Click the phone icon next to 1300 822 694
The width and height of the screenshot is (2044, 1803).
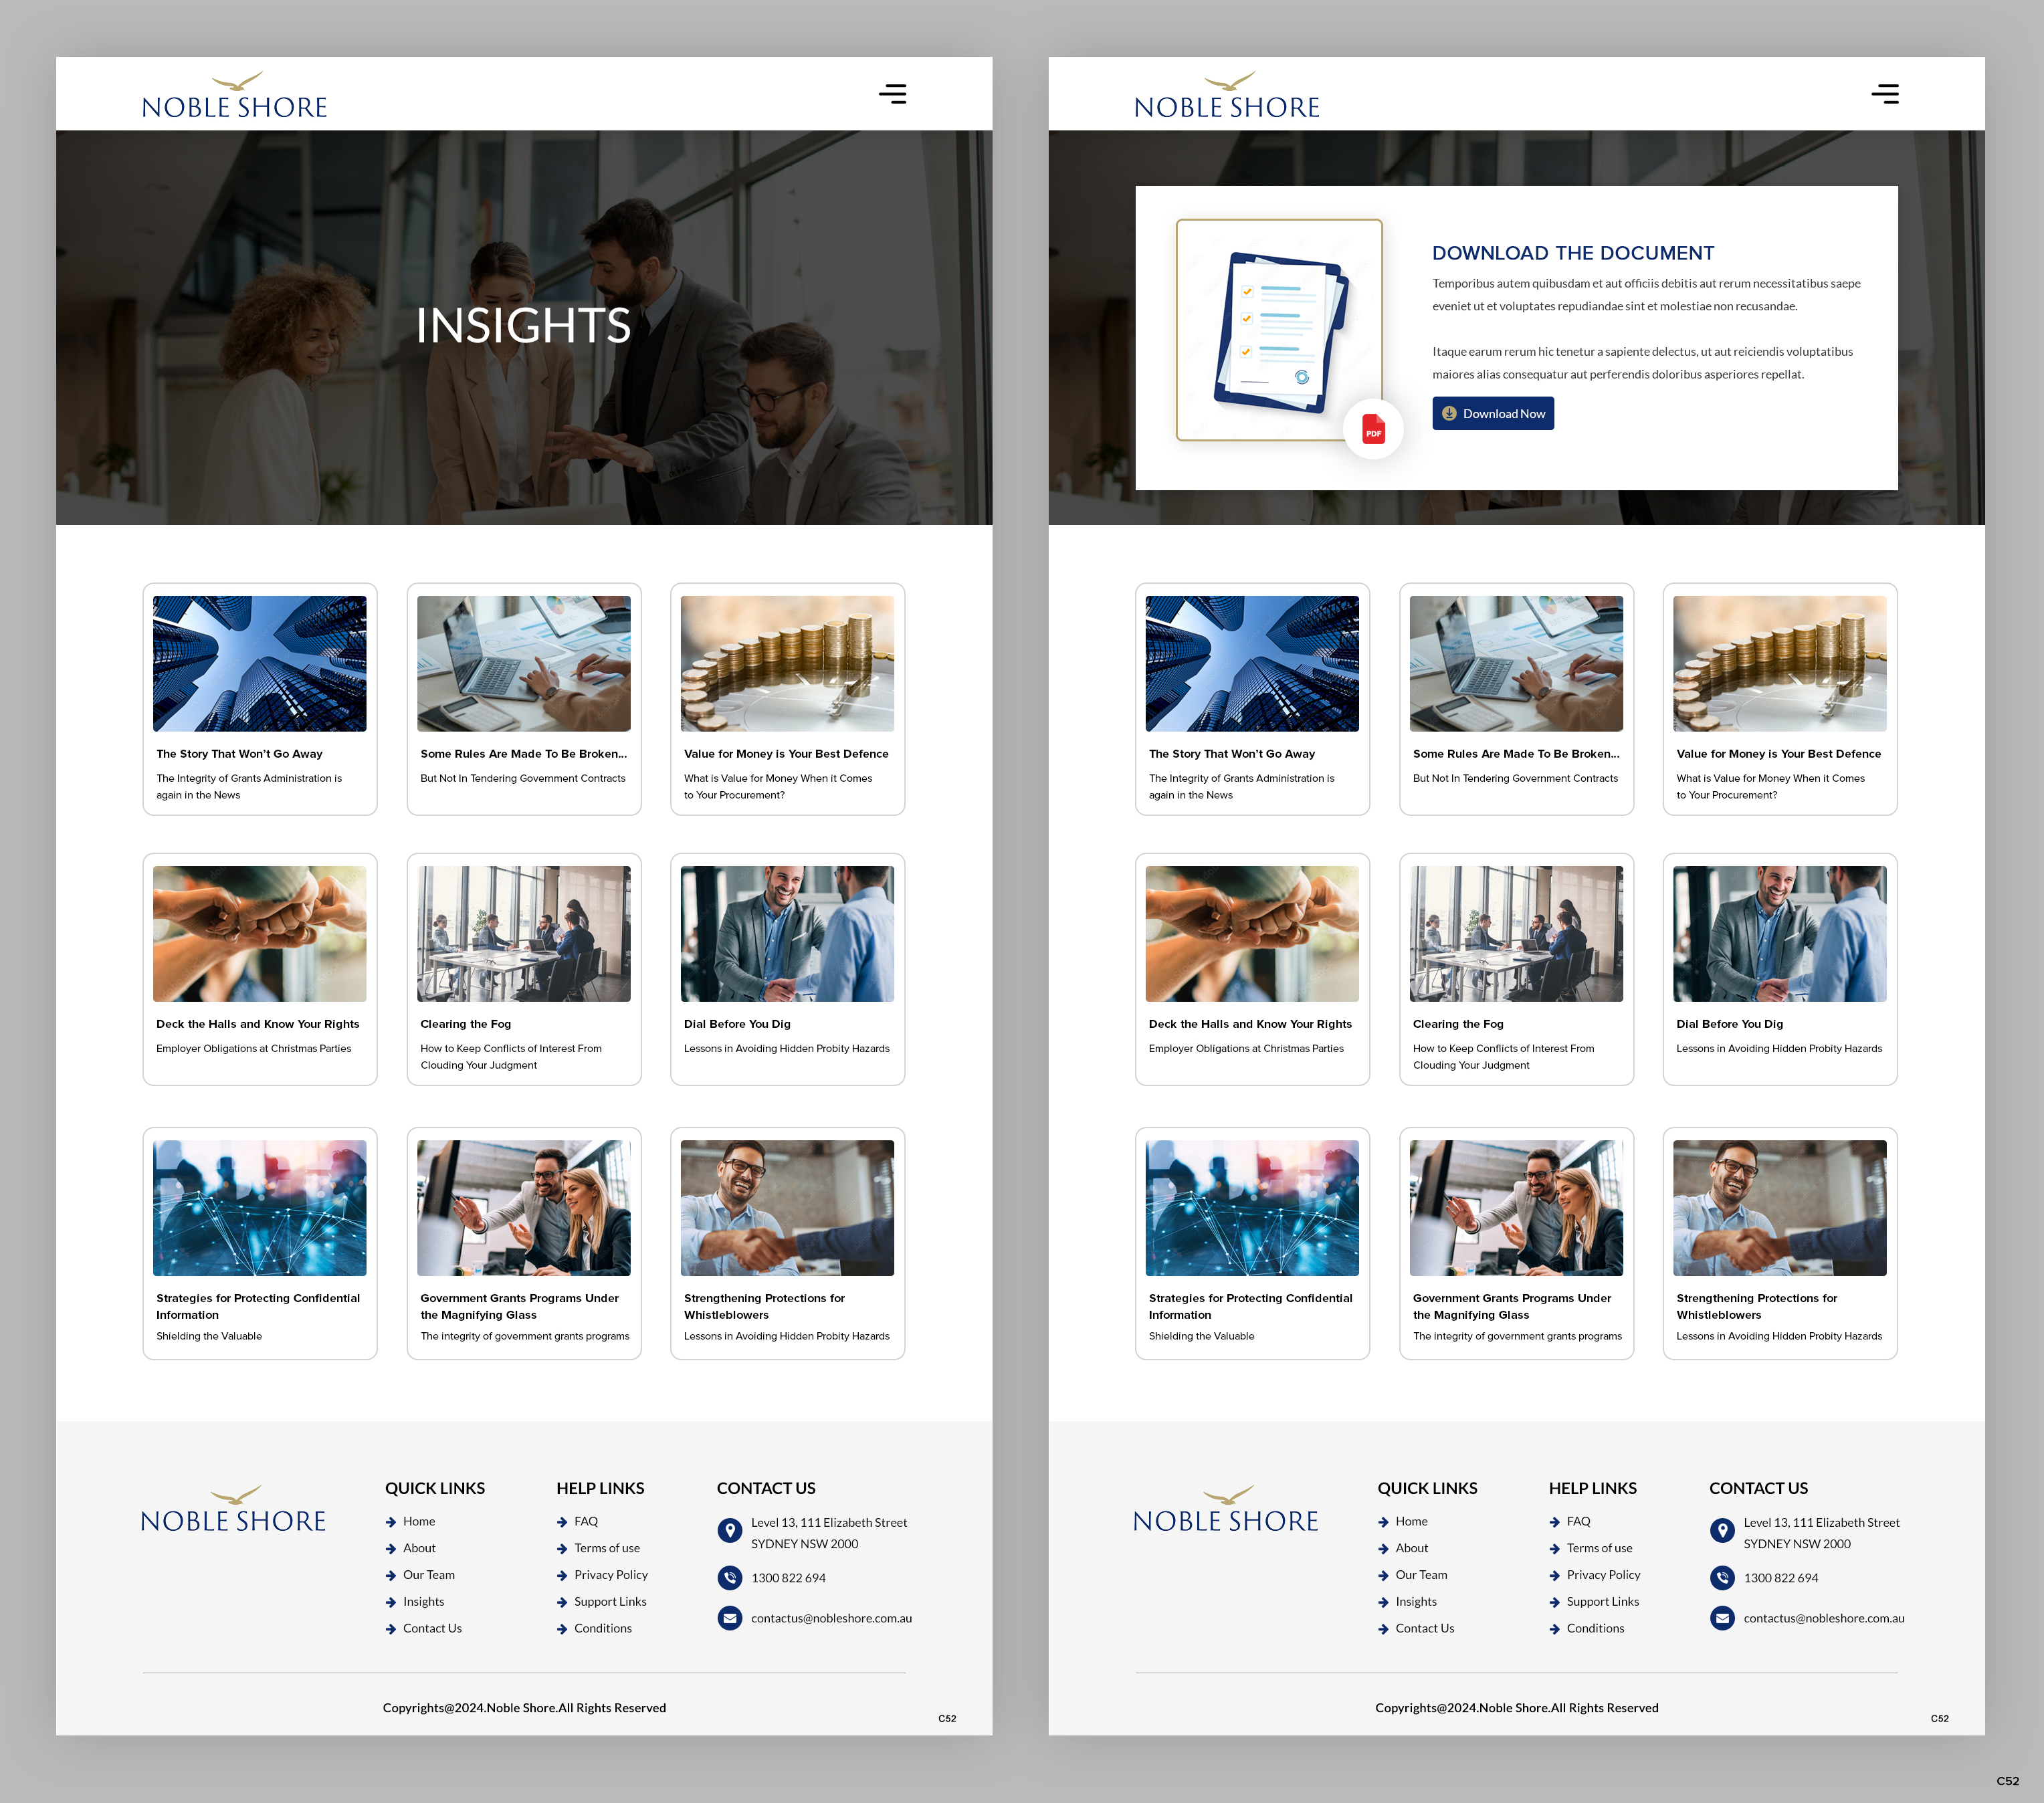[731, 1578]
